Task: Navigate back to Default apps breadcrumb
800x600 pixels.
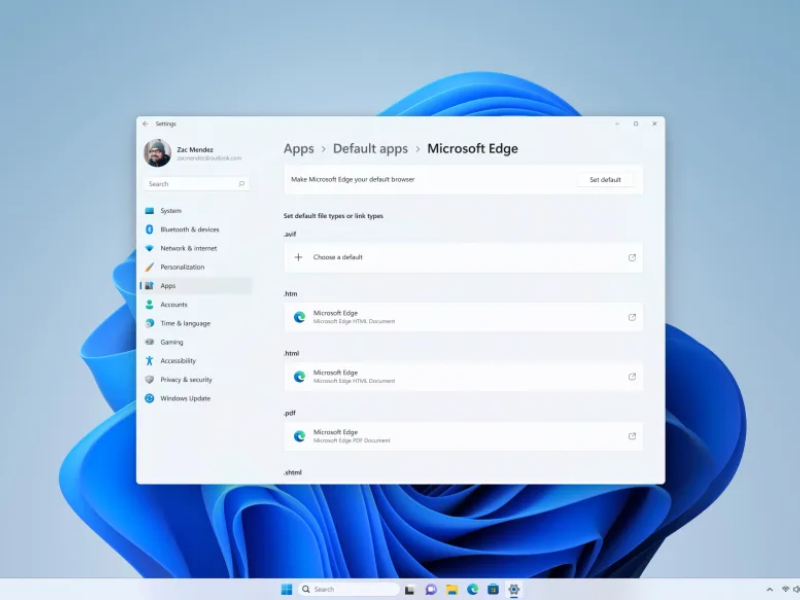Action: [x=373, y=148]
